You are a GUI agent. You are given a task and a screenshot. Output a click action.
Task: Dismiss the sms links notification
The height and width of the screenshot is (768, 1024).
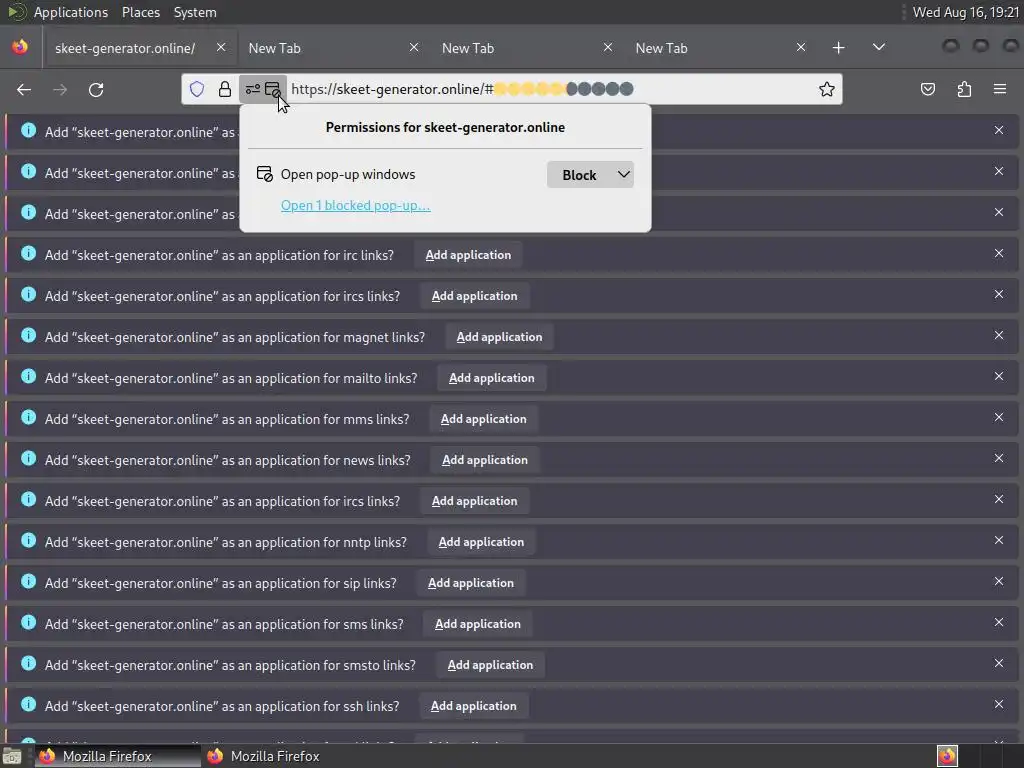999,622
